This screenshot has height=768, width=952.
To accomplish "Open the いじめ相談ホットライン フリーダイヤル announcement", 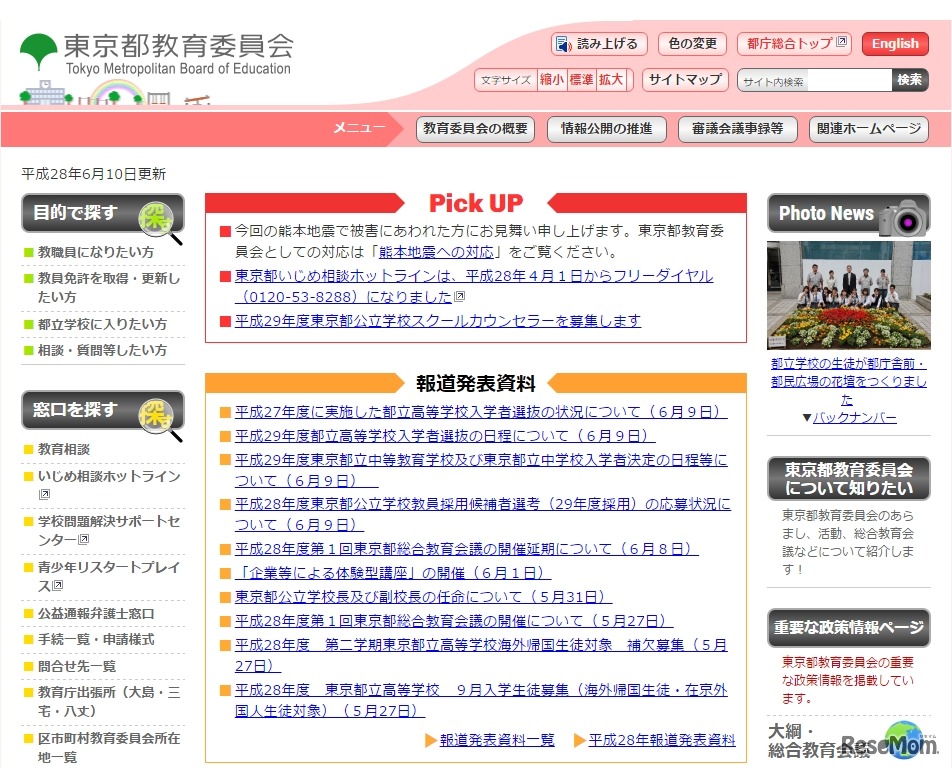I will [474, 286].
